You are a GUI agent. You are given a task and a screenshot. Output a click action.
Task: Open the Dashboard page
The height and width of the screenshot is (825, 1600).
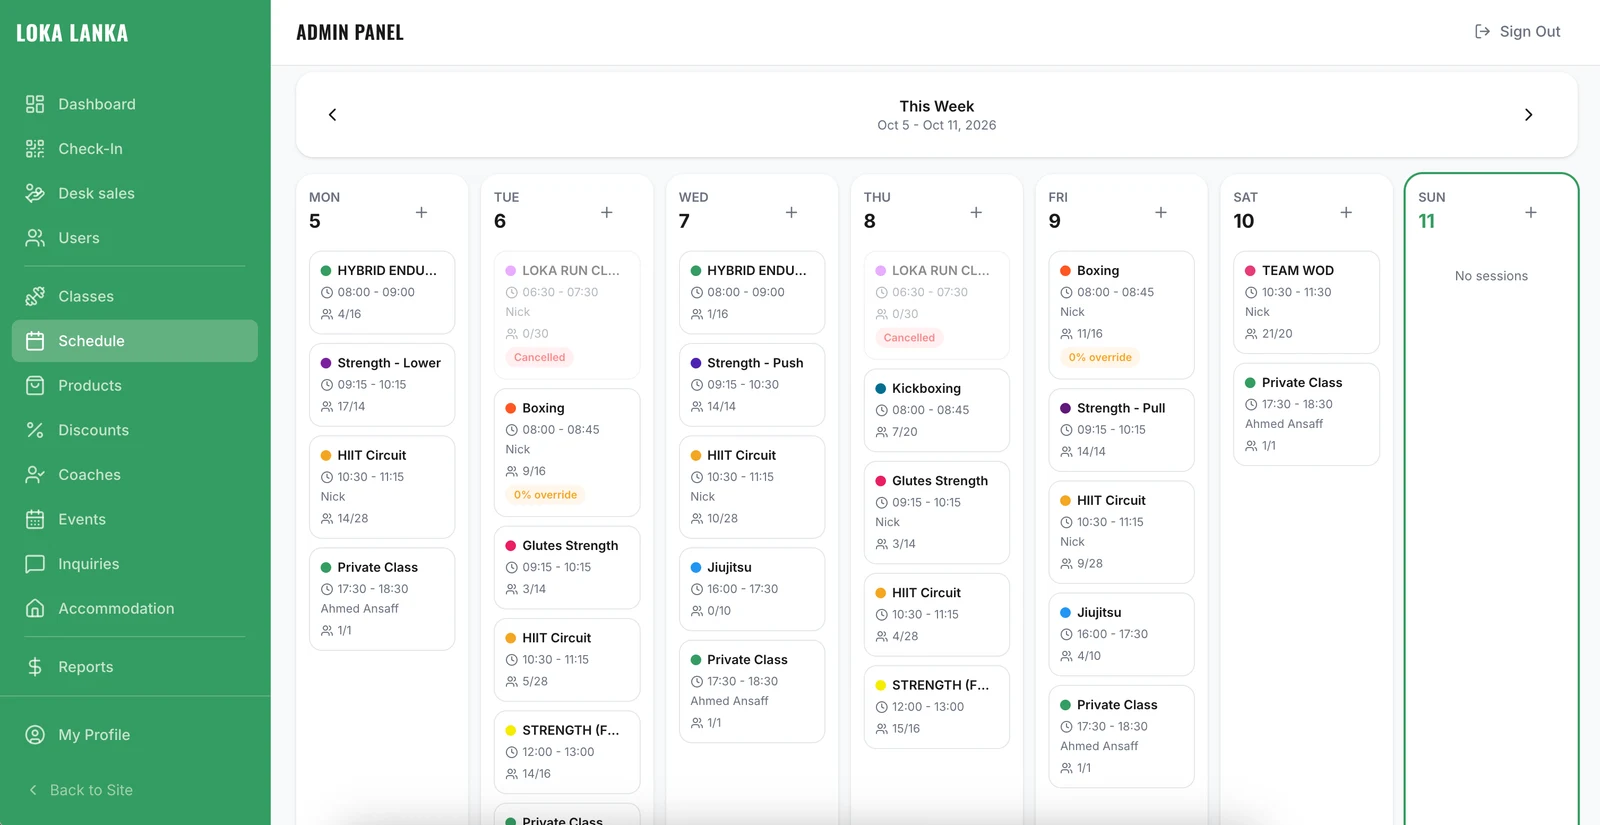coord(135,104)
